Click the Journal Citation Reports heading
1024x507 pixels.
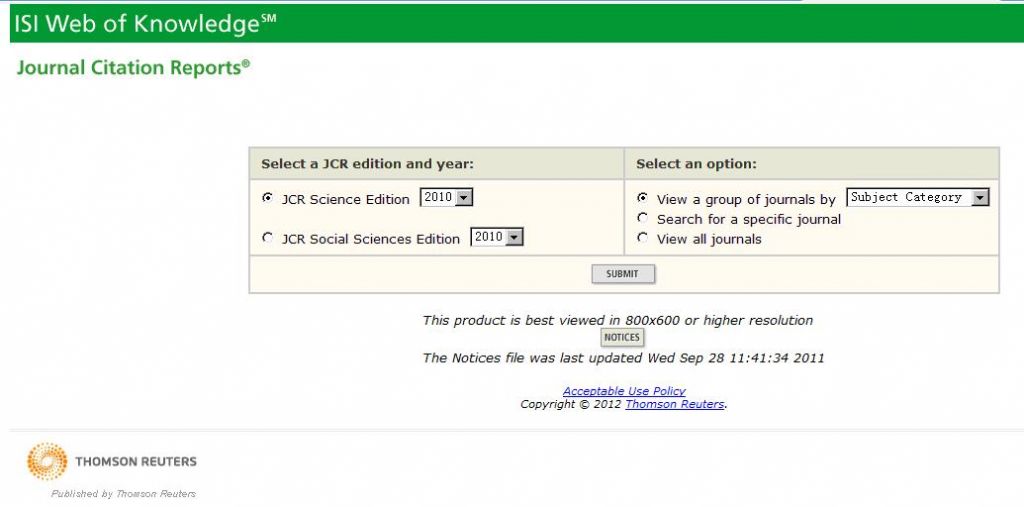pos(133,67)
